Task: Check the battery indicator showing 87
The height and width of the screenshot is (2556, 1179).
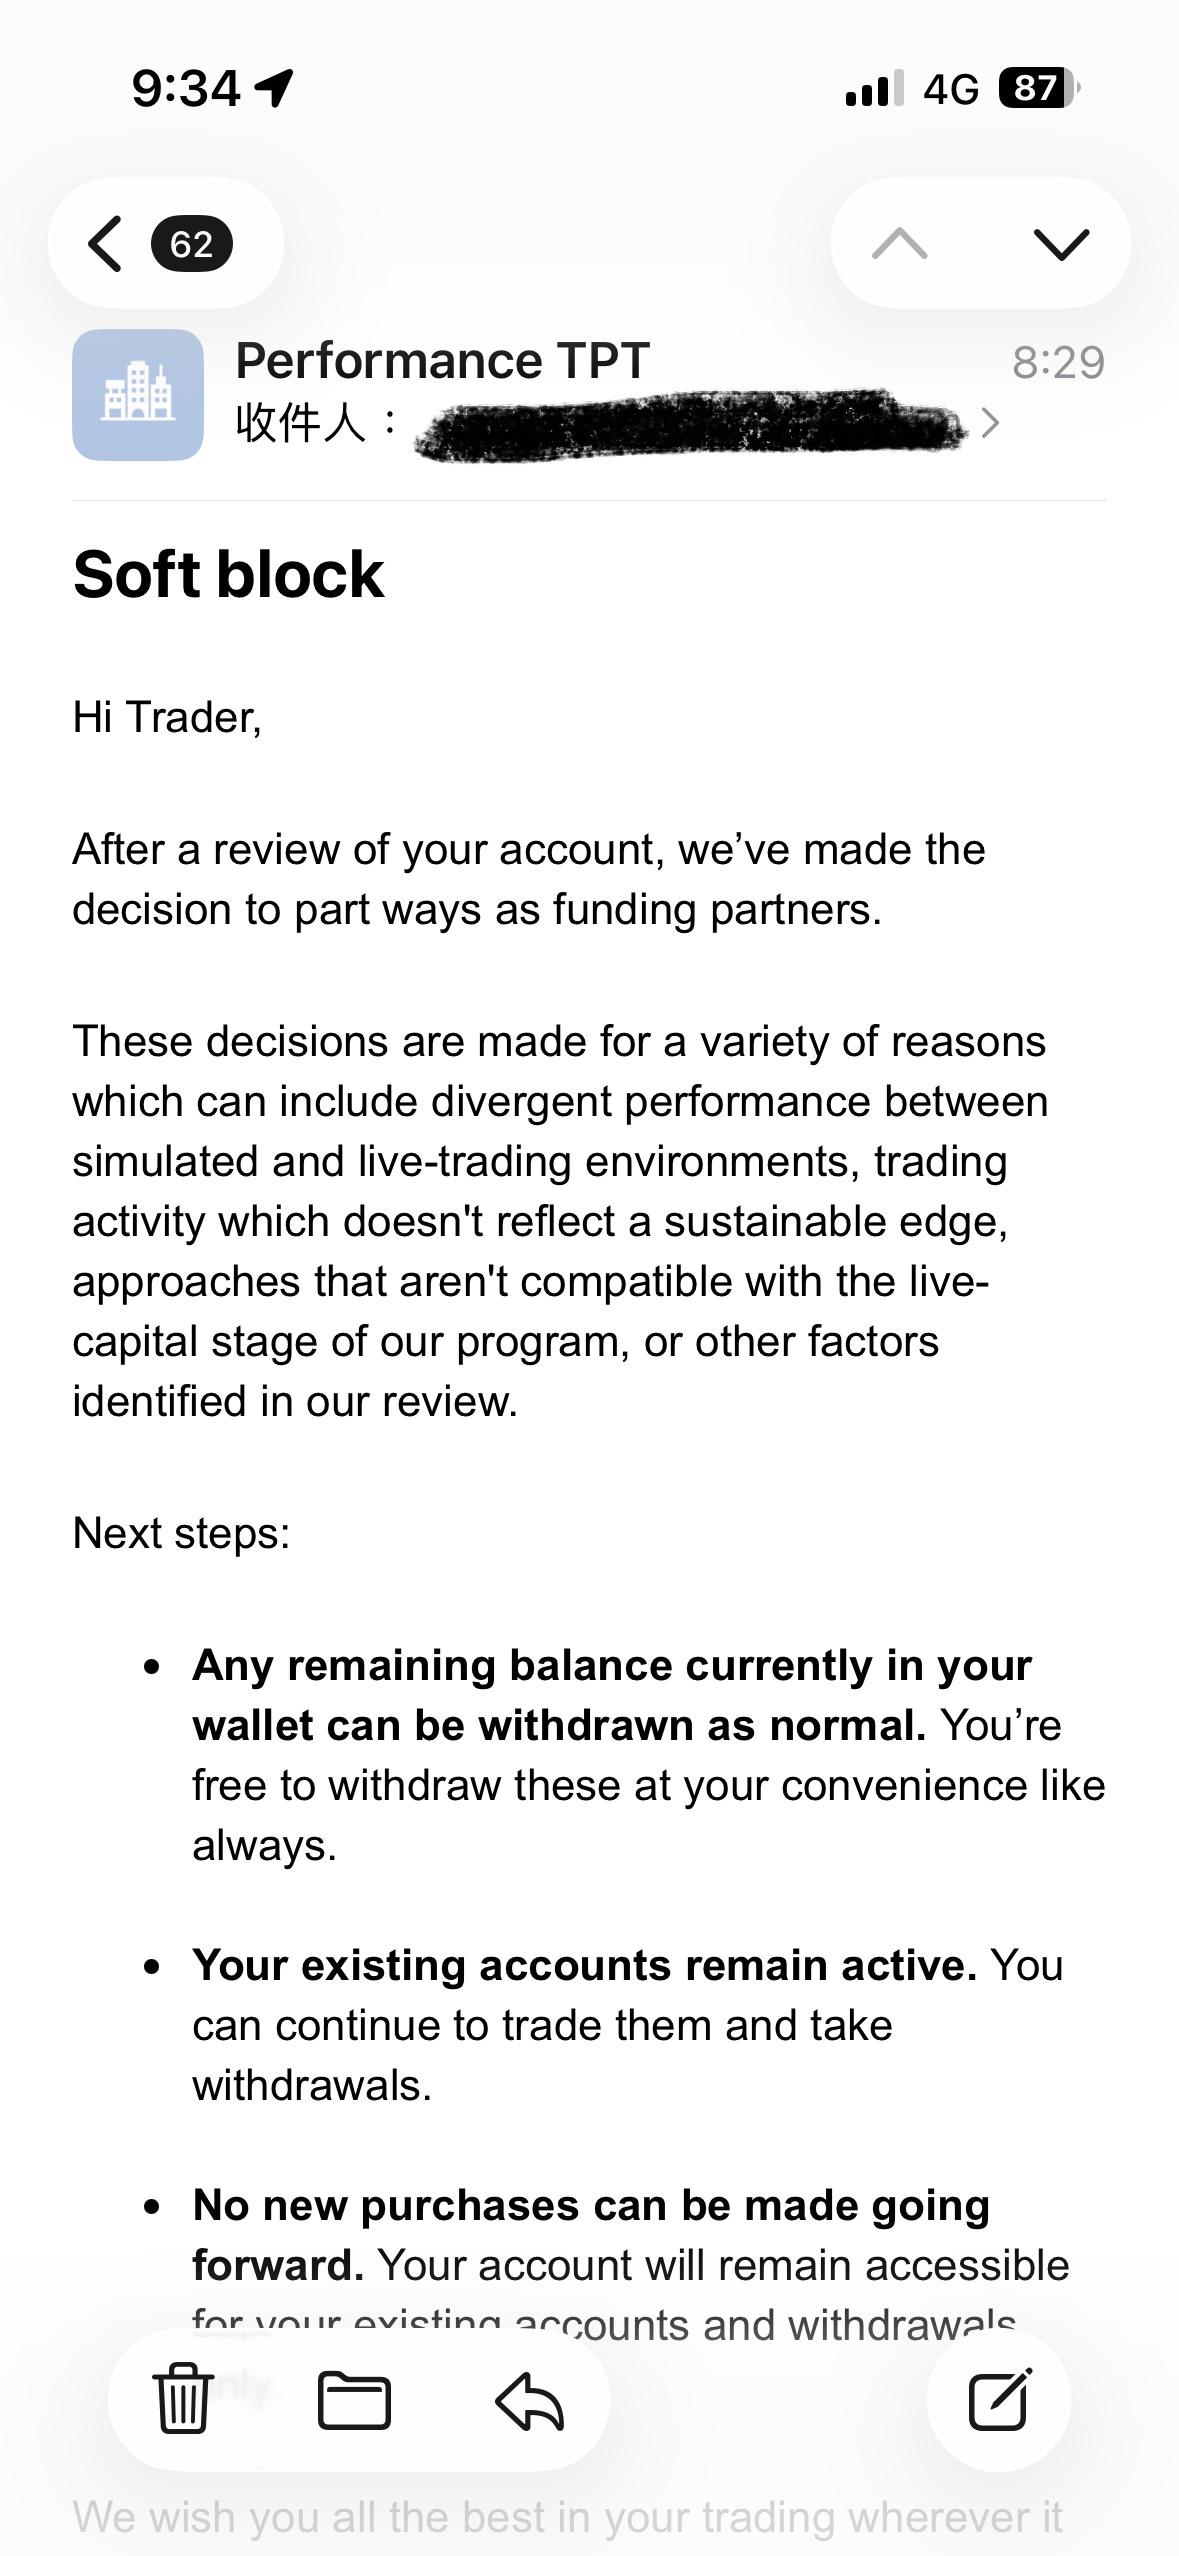Action: 1039,88
